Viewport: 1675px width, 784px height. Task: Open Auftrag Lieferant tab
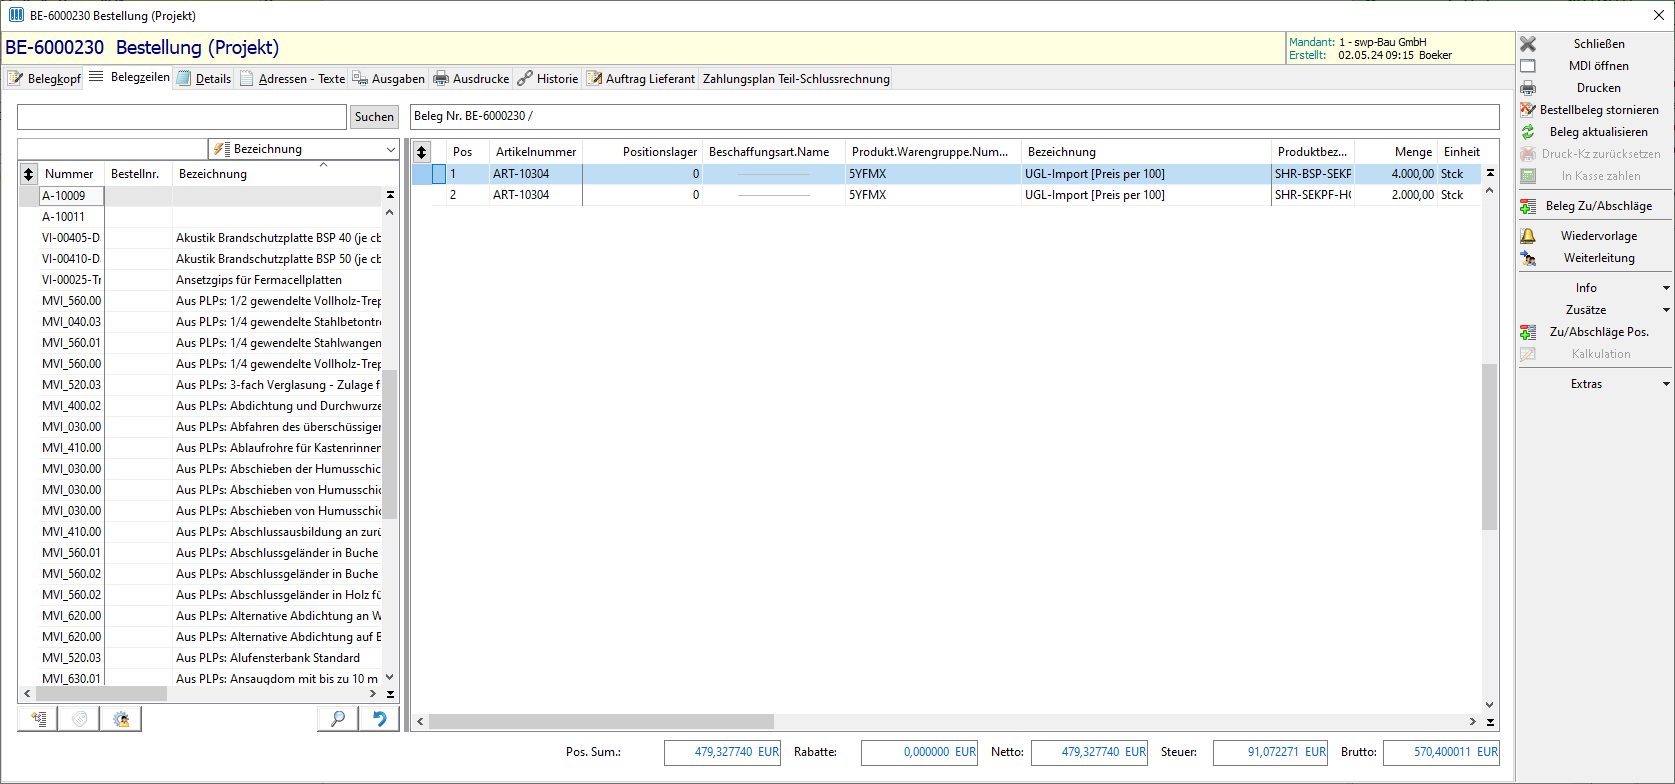coord(640,79)
